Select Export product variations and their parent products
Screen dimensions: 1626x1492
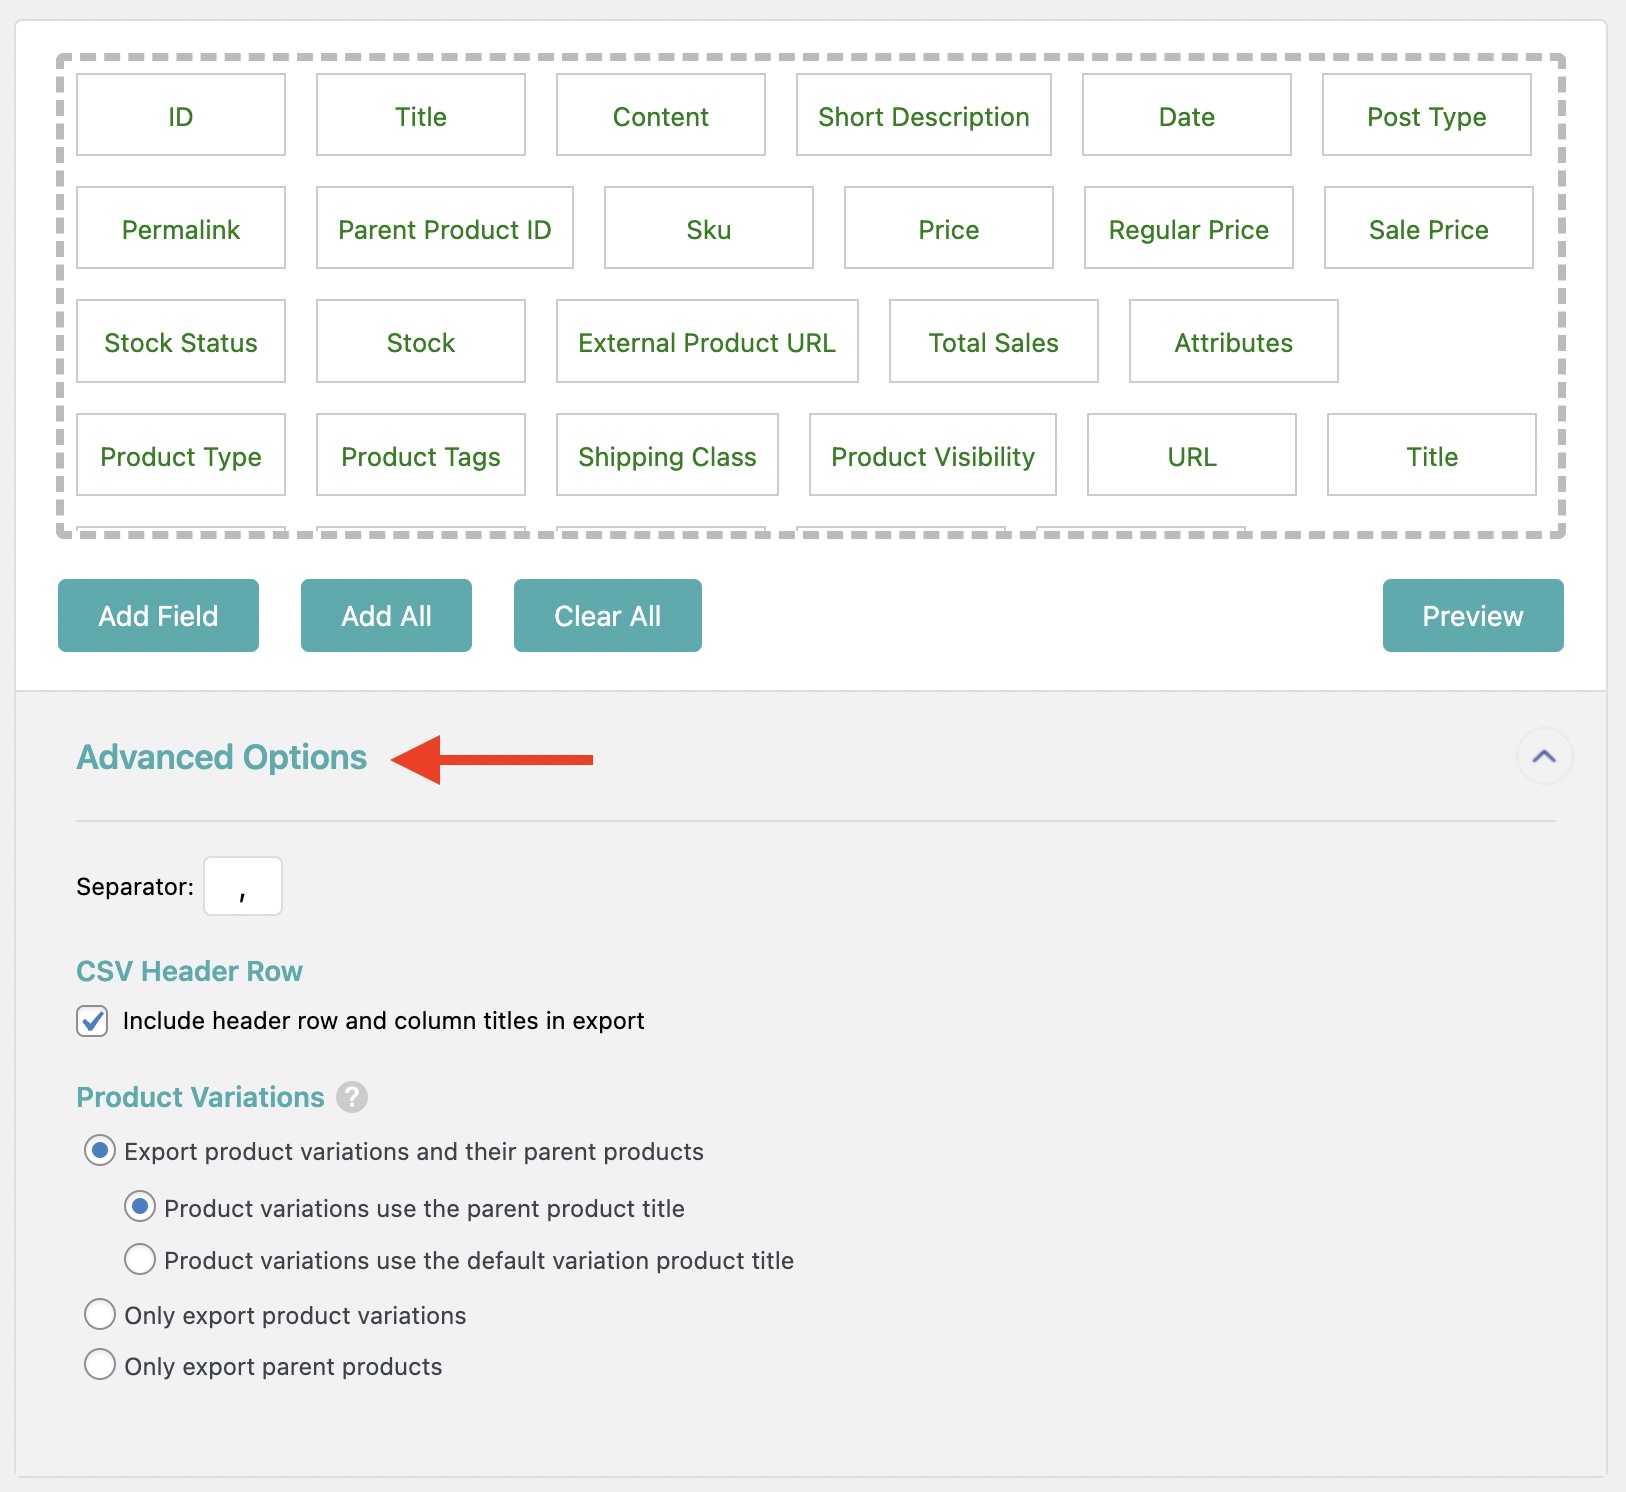coord(100,1151)
